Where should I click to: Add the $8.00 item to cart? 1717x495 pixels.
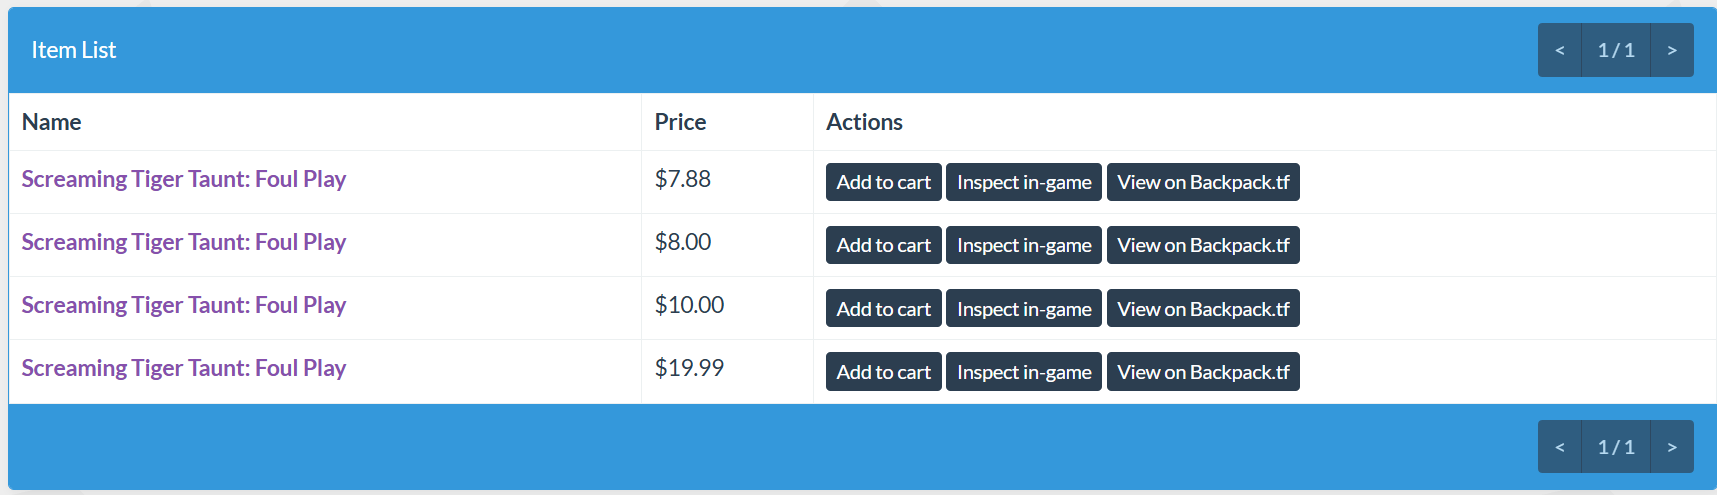click(x=883, y=245)
